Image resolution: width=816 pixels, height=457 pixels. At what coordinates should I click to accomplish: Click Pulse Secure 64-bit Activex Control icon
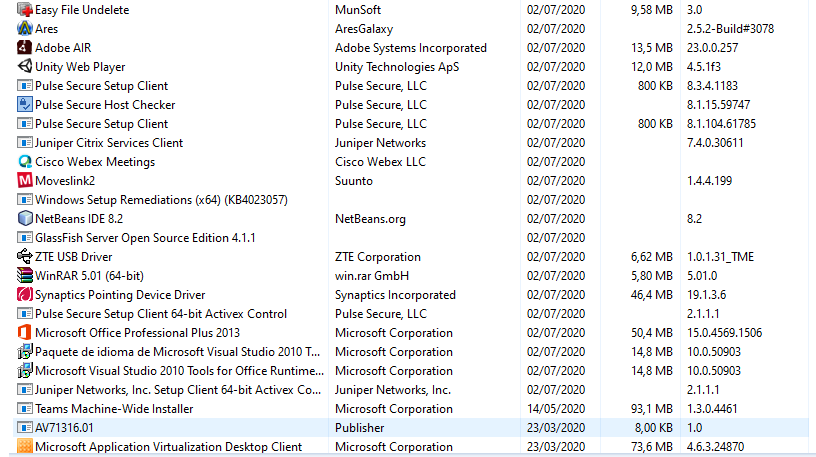pos(24,314)
